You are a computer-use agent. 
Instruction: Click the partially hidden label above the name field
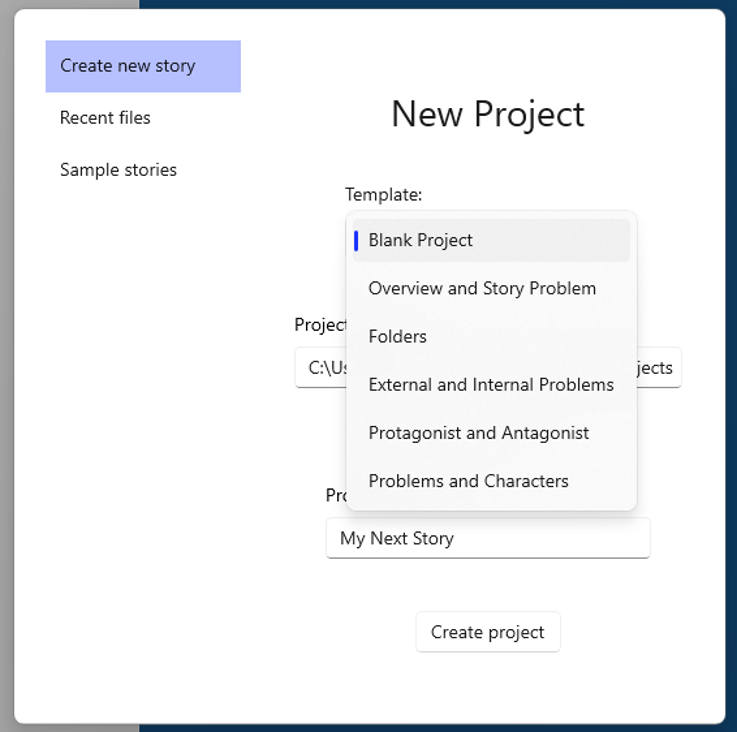335,495
